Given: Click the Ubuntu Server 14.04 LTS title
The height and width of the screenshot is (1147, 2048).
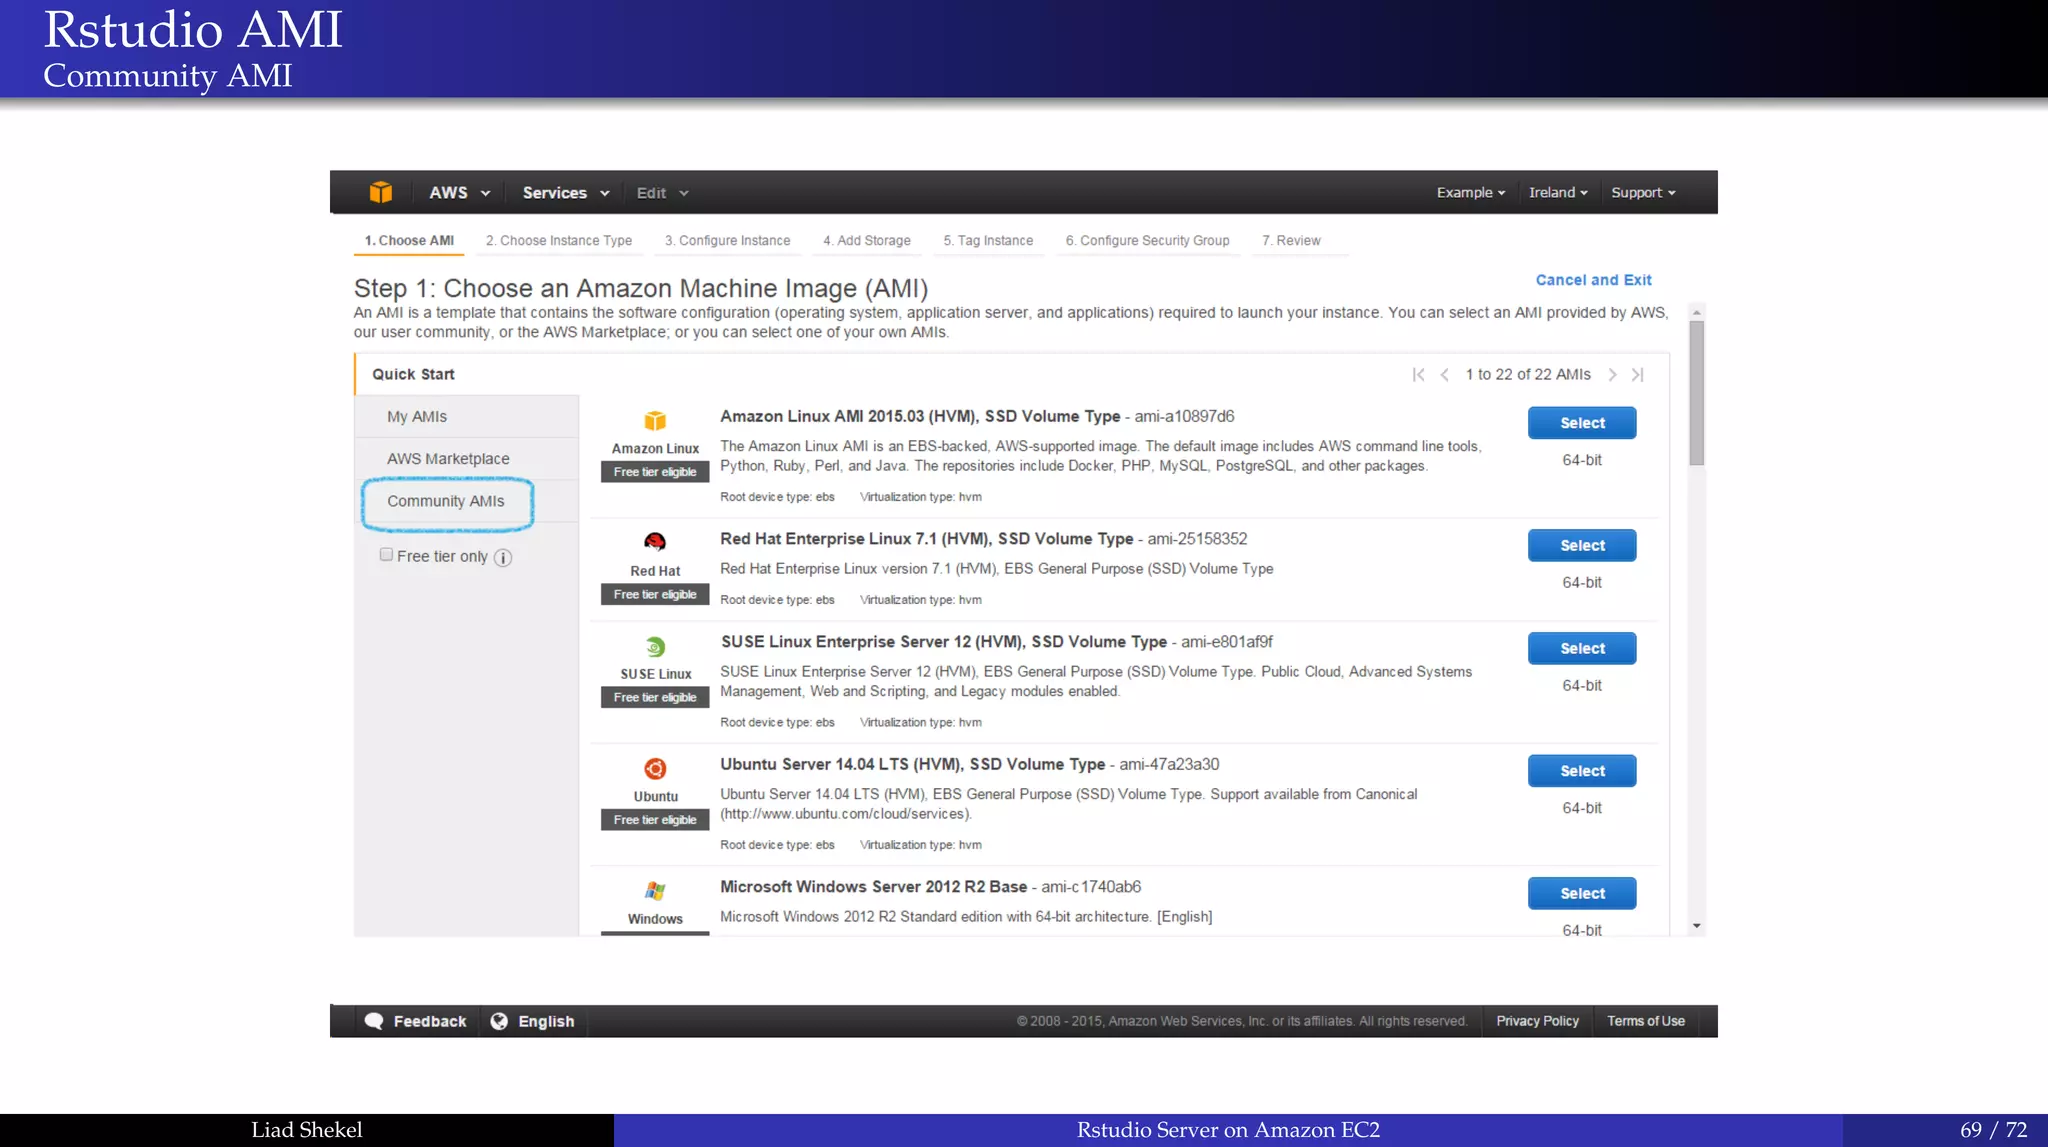Looking at the screenshot, I should coord(912,764).
